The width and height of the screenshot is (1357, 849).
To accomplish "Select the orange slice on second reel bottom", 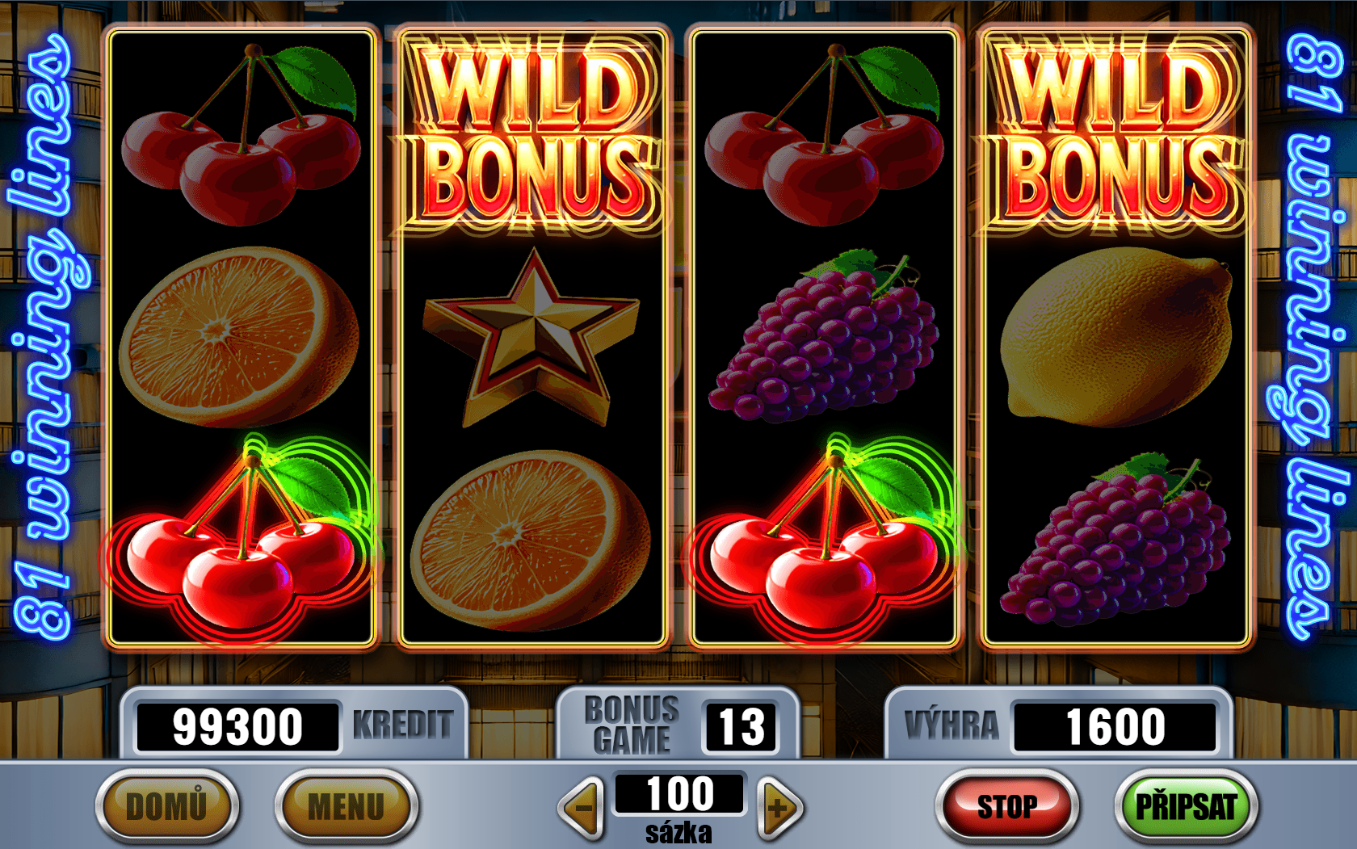I will 531,539.
